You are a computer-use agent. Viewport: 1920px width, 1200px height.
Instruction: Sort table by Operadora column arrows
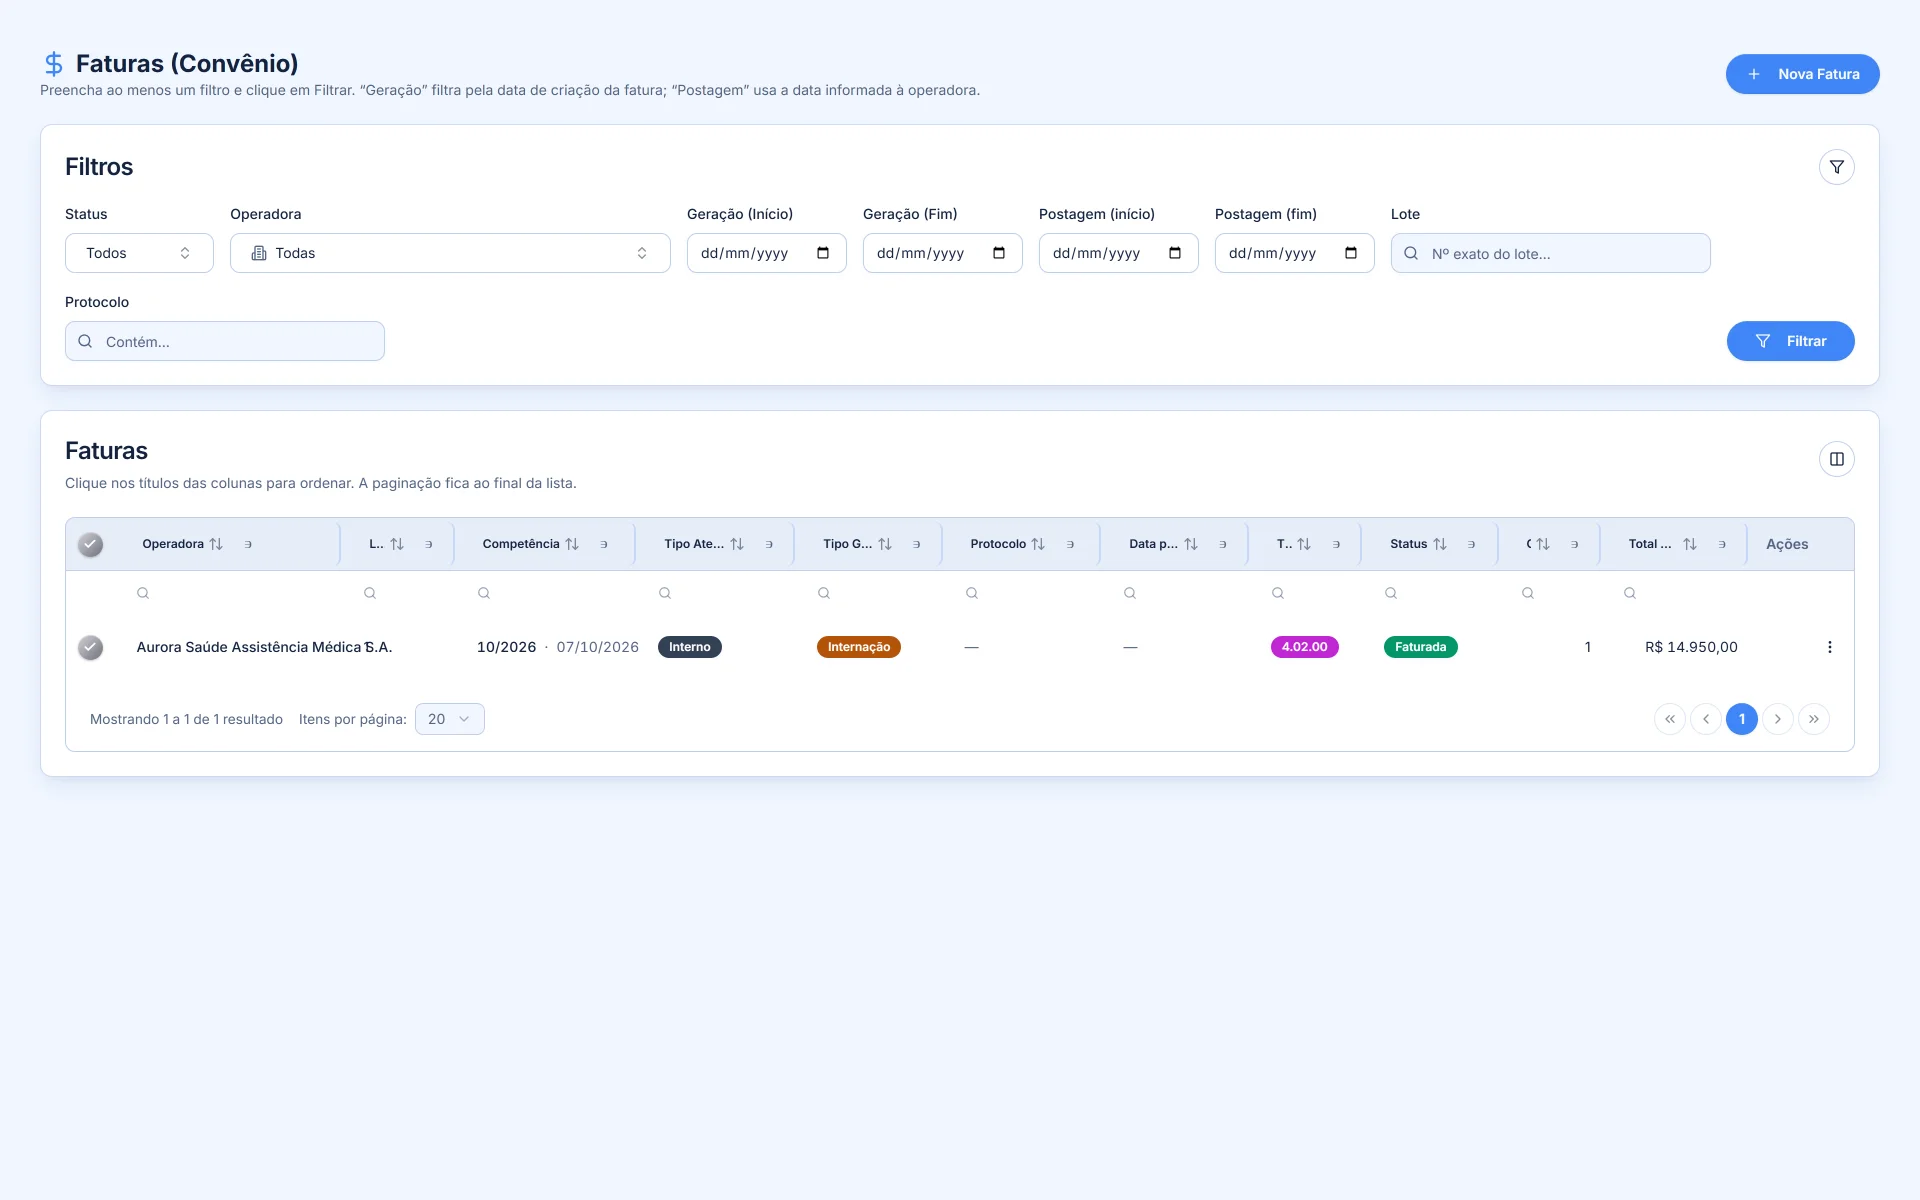click(216, 544)
